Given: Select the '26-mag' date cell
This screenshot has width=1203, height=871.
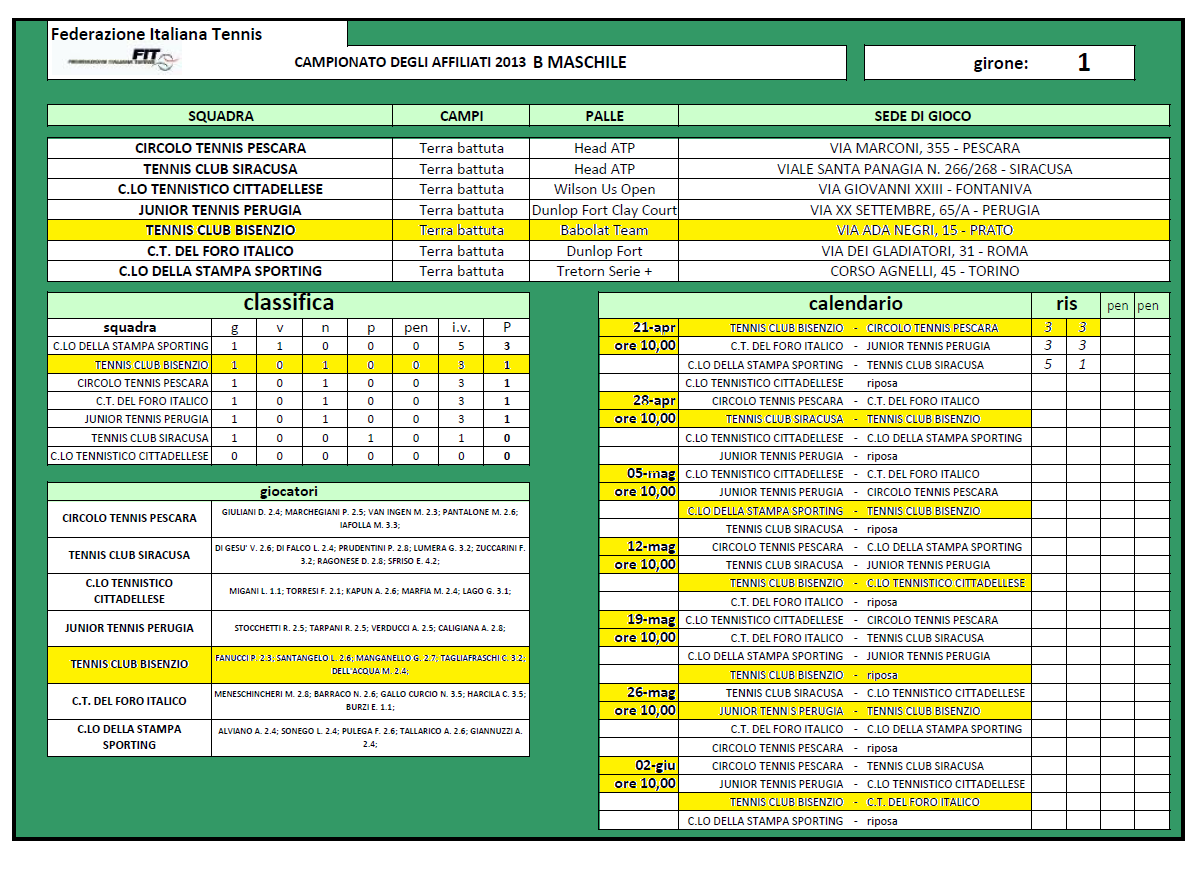Looking at the screenshot, I should click(x=639, y=693).
